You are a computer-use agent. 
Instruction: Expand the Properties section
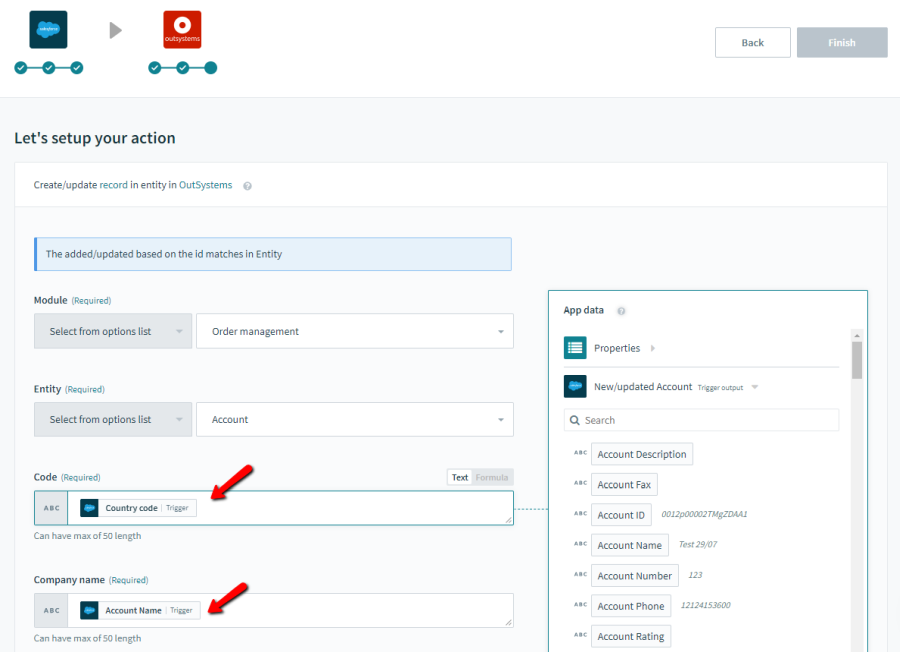(x=651, y=347)
